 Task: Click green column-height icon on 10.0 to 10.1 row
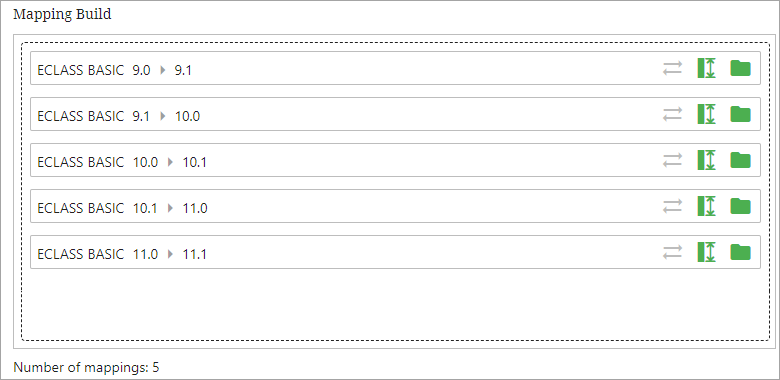[x=706, y=160]
